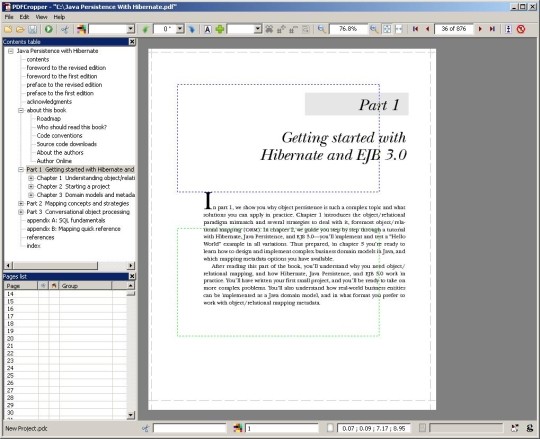Click the status bar scissors icon
540x439 pixels.
coord(145,428)
